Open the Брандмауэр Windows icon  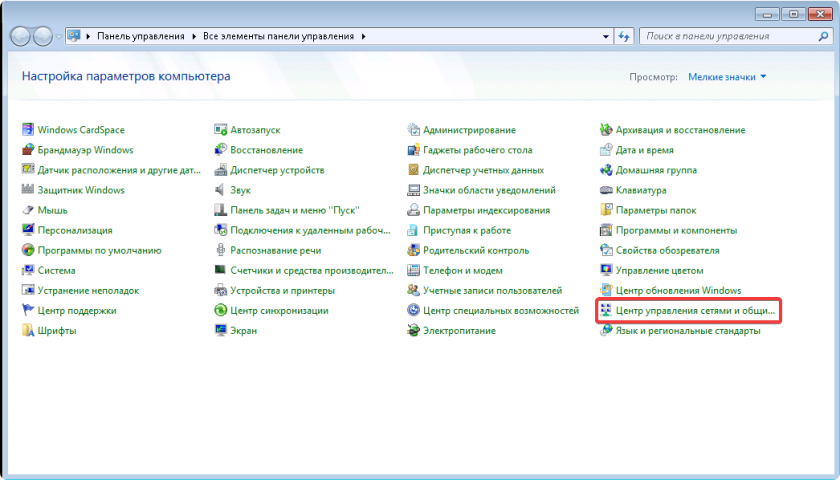click(28, 150)
